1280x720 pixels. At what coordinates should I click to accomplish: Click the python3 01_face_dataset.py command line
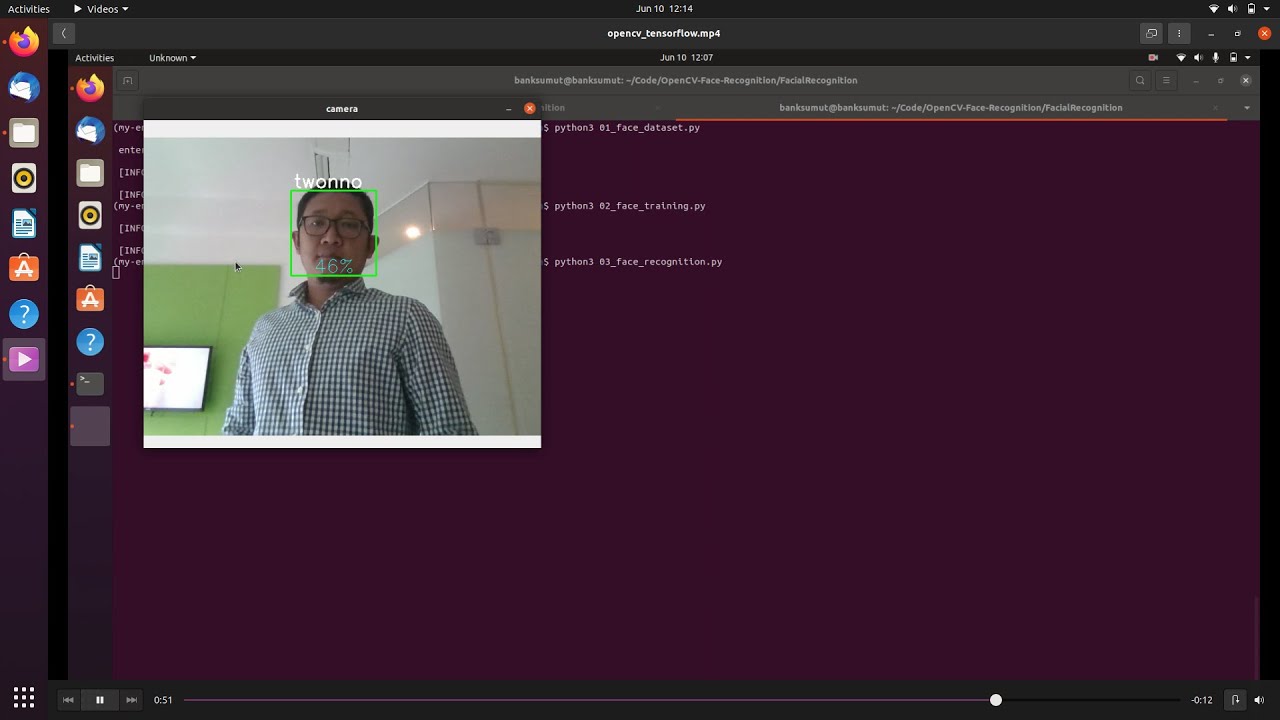coord(627,128)
